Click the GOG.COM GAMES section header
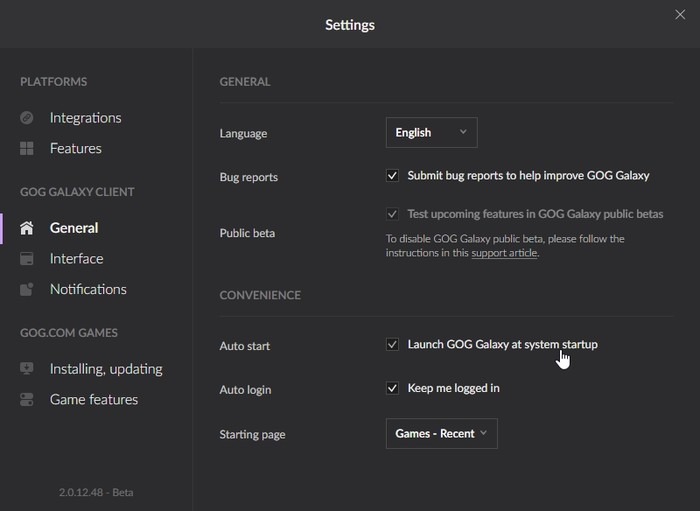 69,332
